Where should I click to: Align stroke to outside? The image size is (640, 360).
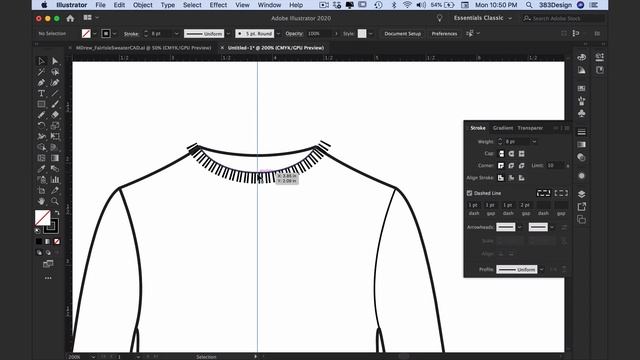(522, 178)
